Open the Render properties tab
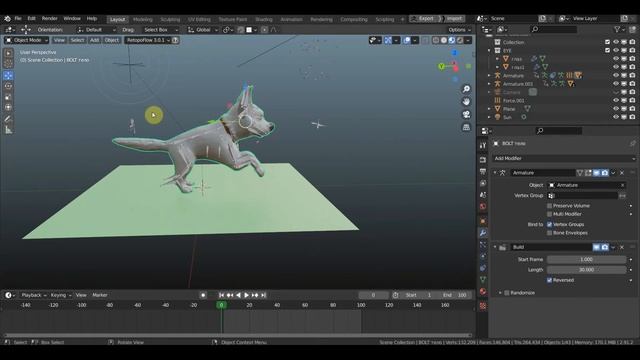Viewport: 640px width, 360px height. click(483, 160)
